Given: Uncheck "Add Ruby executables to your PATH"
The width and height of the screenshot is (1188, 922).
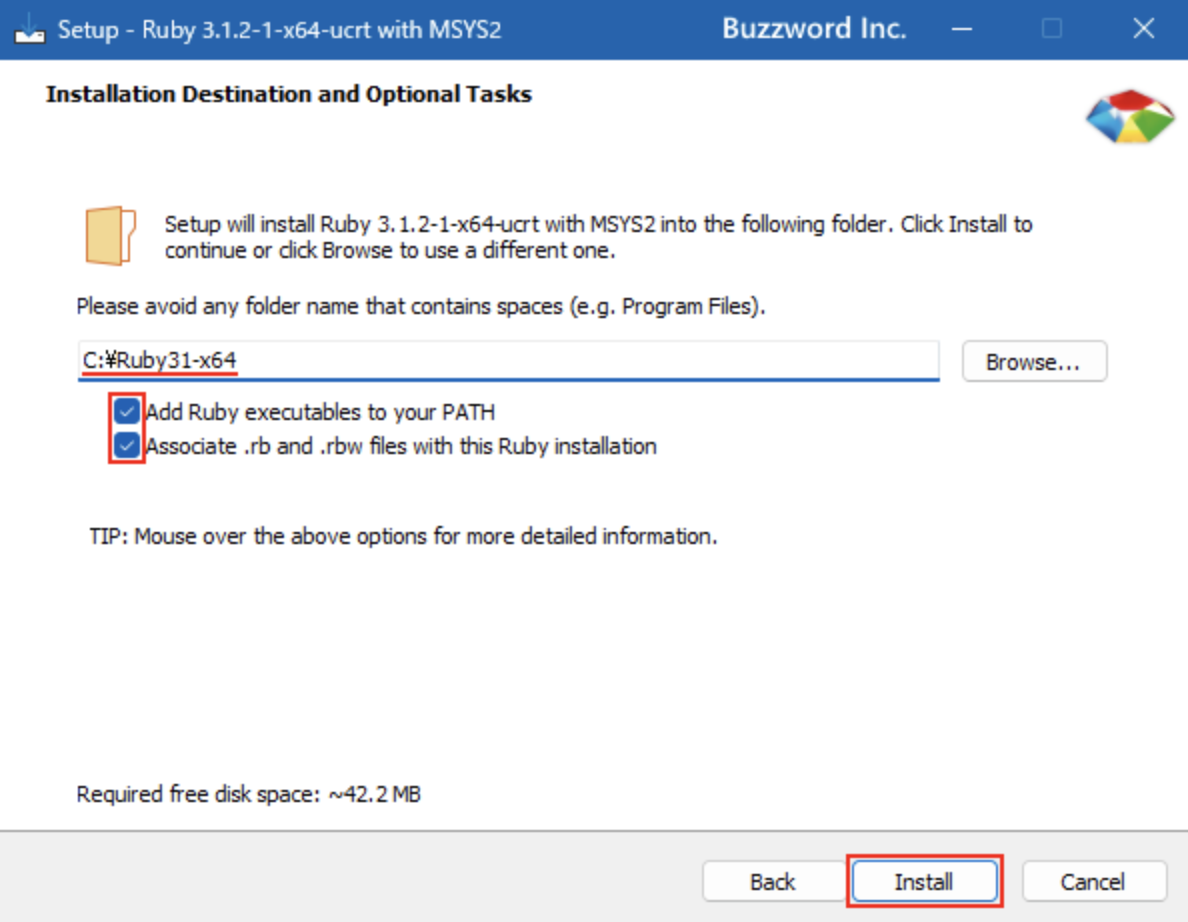Looking at the screenshot, I should pyautogui.click(x=126, y=412).
